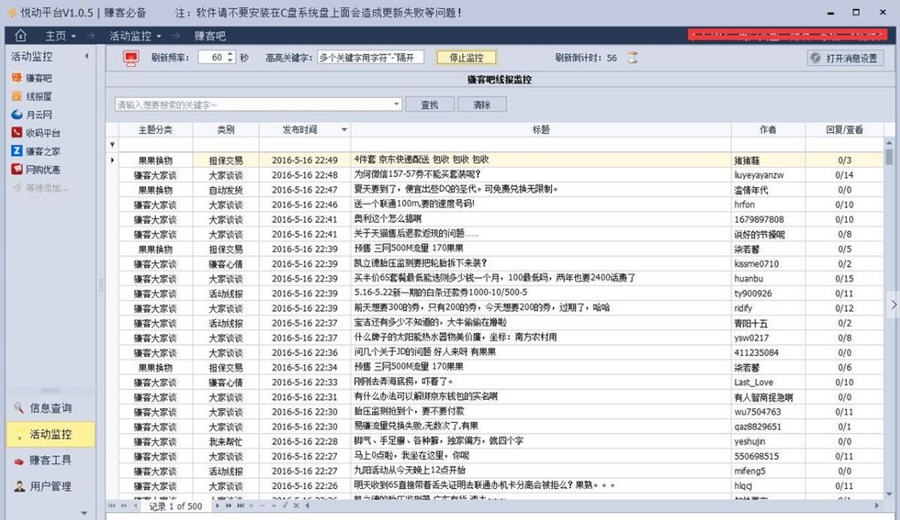This screenshot has width=900, height=520.
Task: Click the cancel-edit X in navigator
Action: pyautogui.click(x=296, y=506)
